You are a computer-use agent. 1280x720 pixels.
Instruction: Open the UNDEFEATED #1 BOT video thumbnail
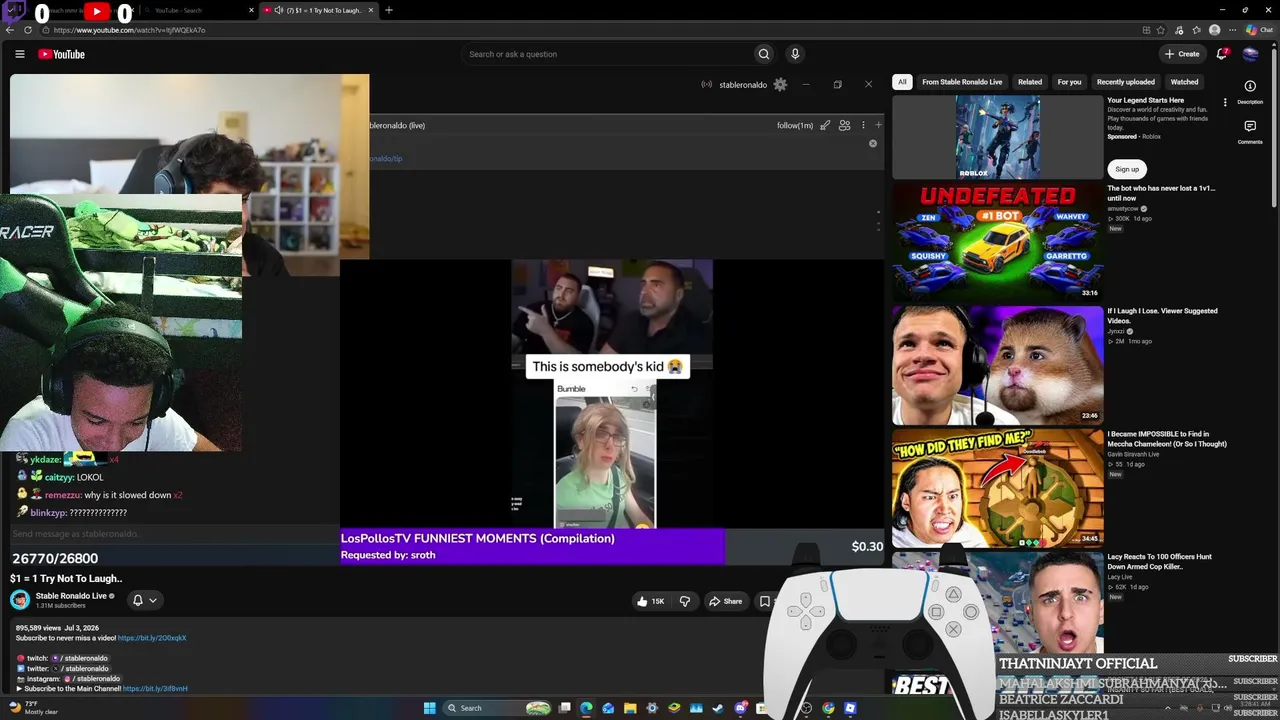pos(997,241)
